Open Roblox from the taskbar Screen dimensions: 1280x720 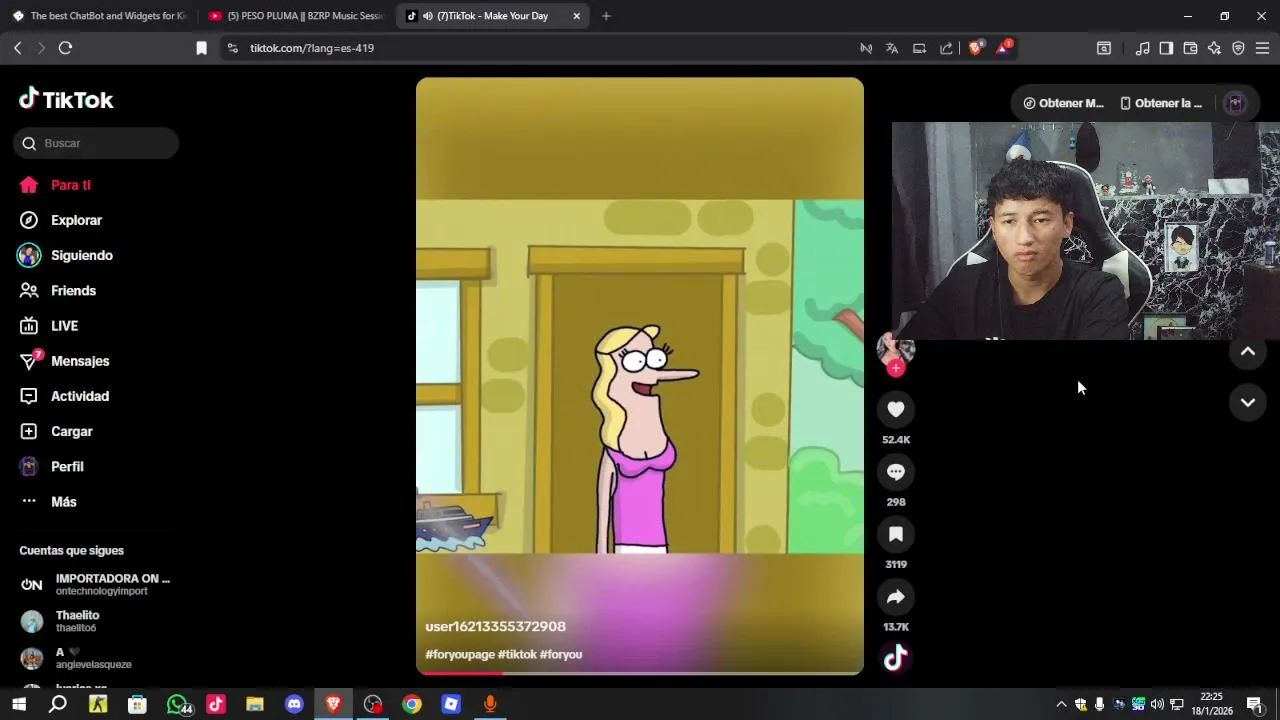coord(451,704)
